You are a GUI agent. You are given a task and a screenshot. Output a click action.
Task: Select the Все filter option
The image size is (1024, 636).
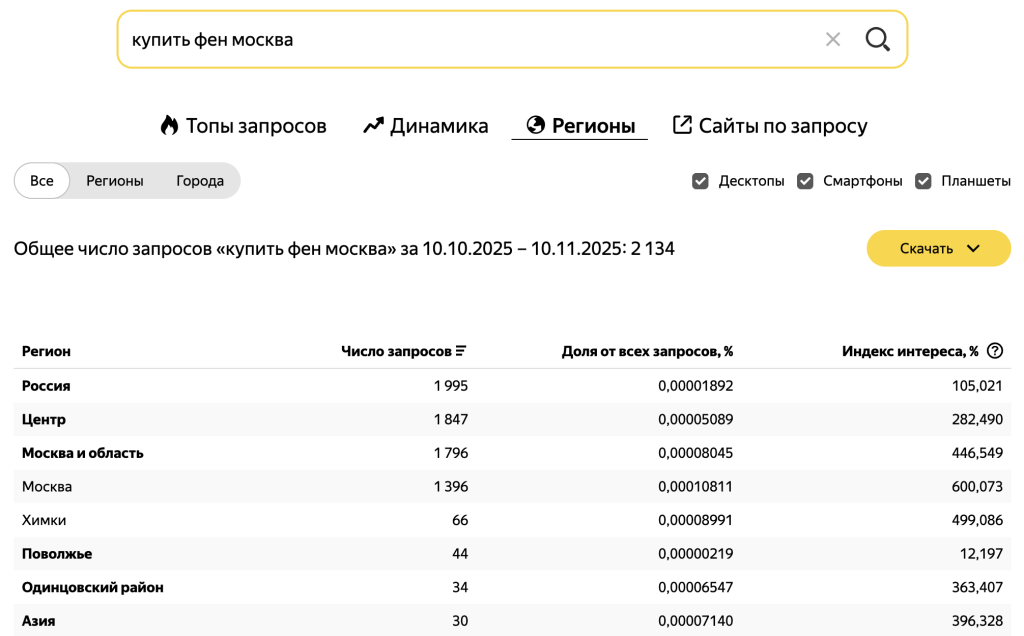(41, 180)
